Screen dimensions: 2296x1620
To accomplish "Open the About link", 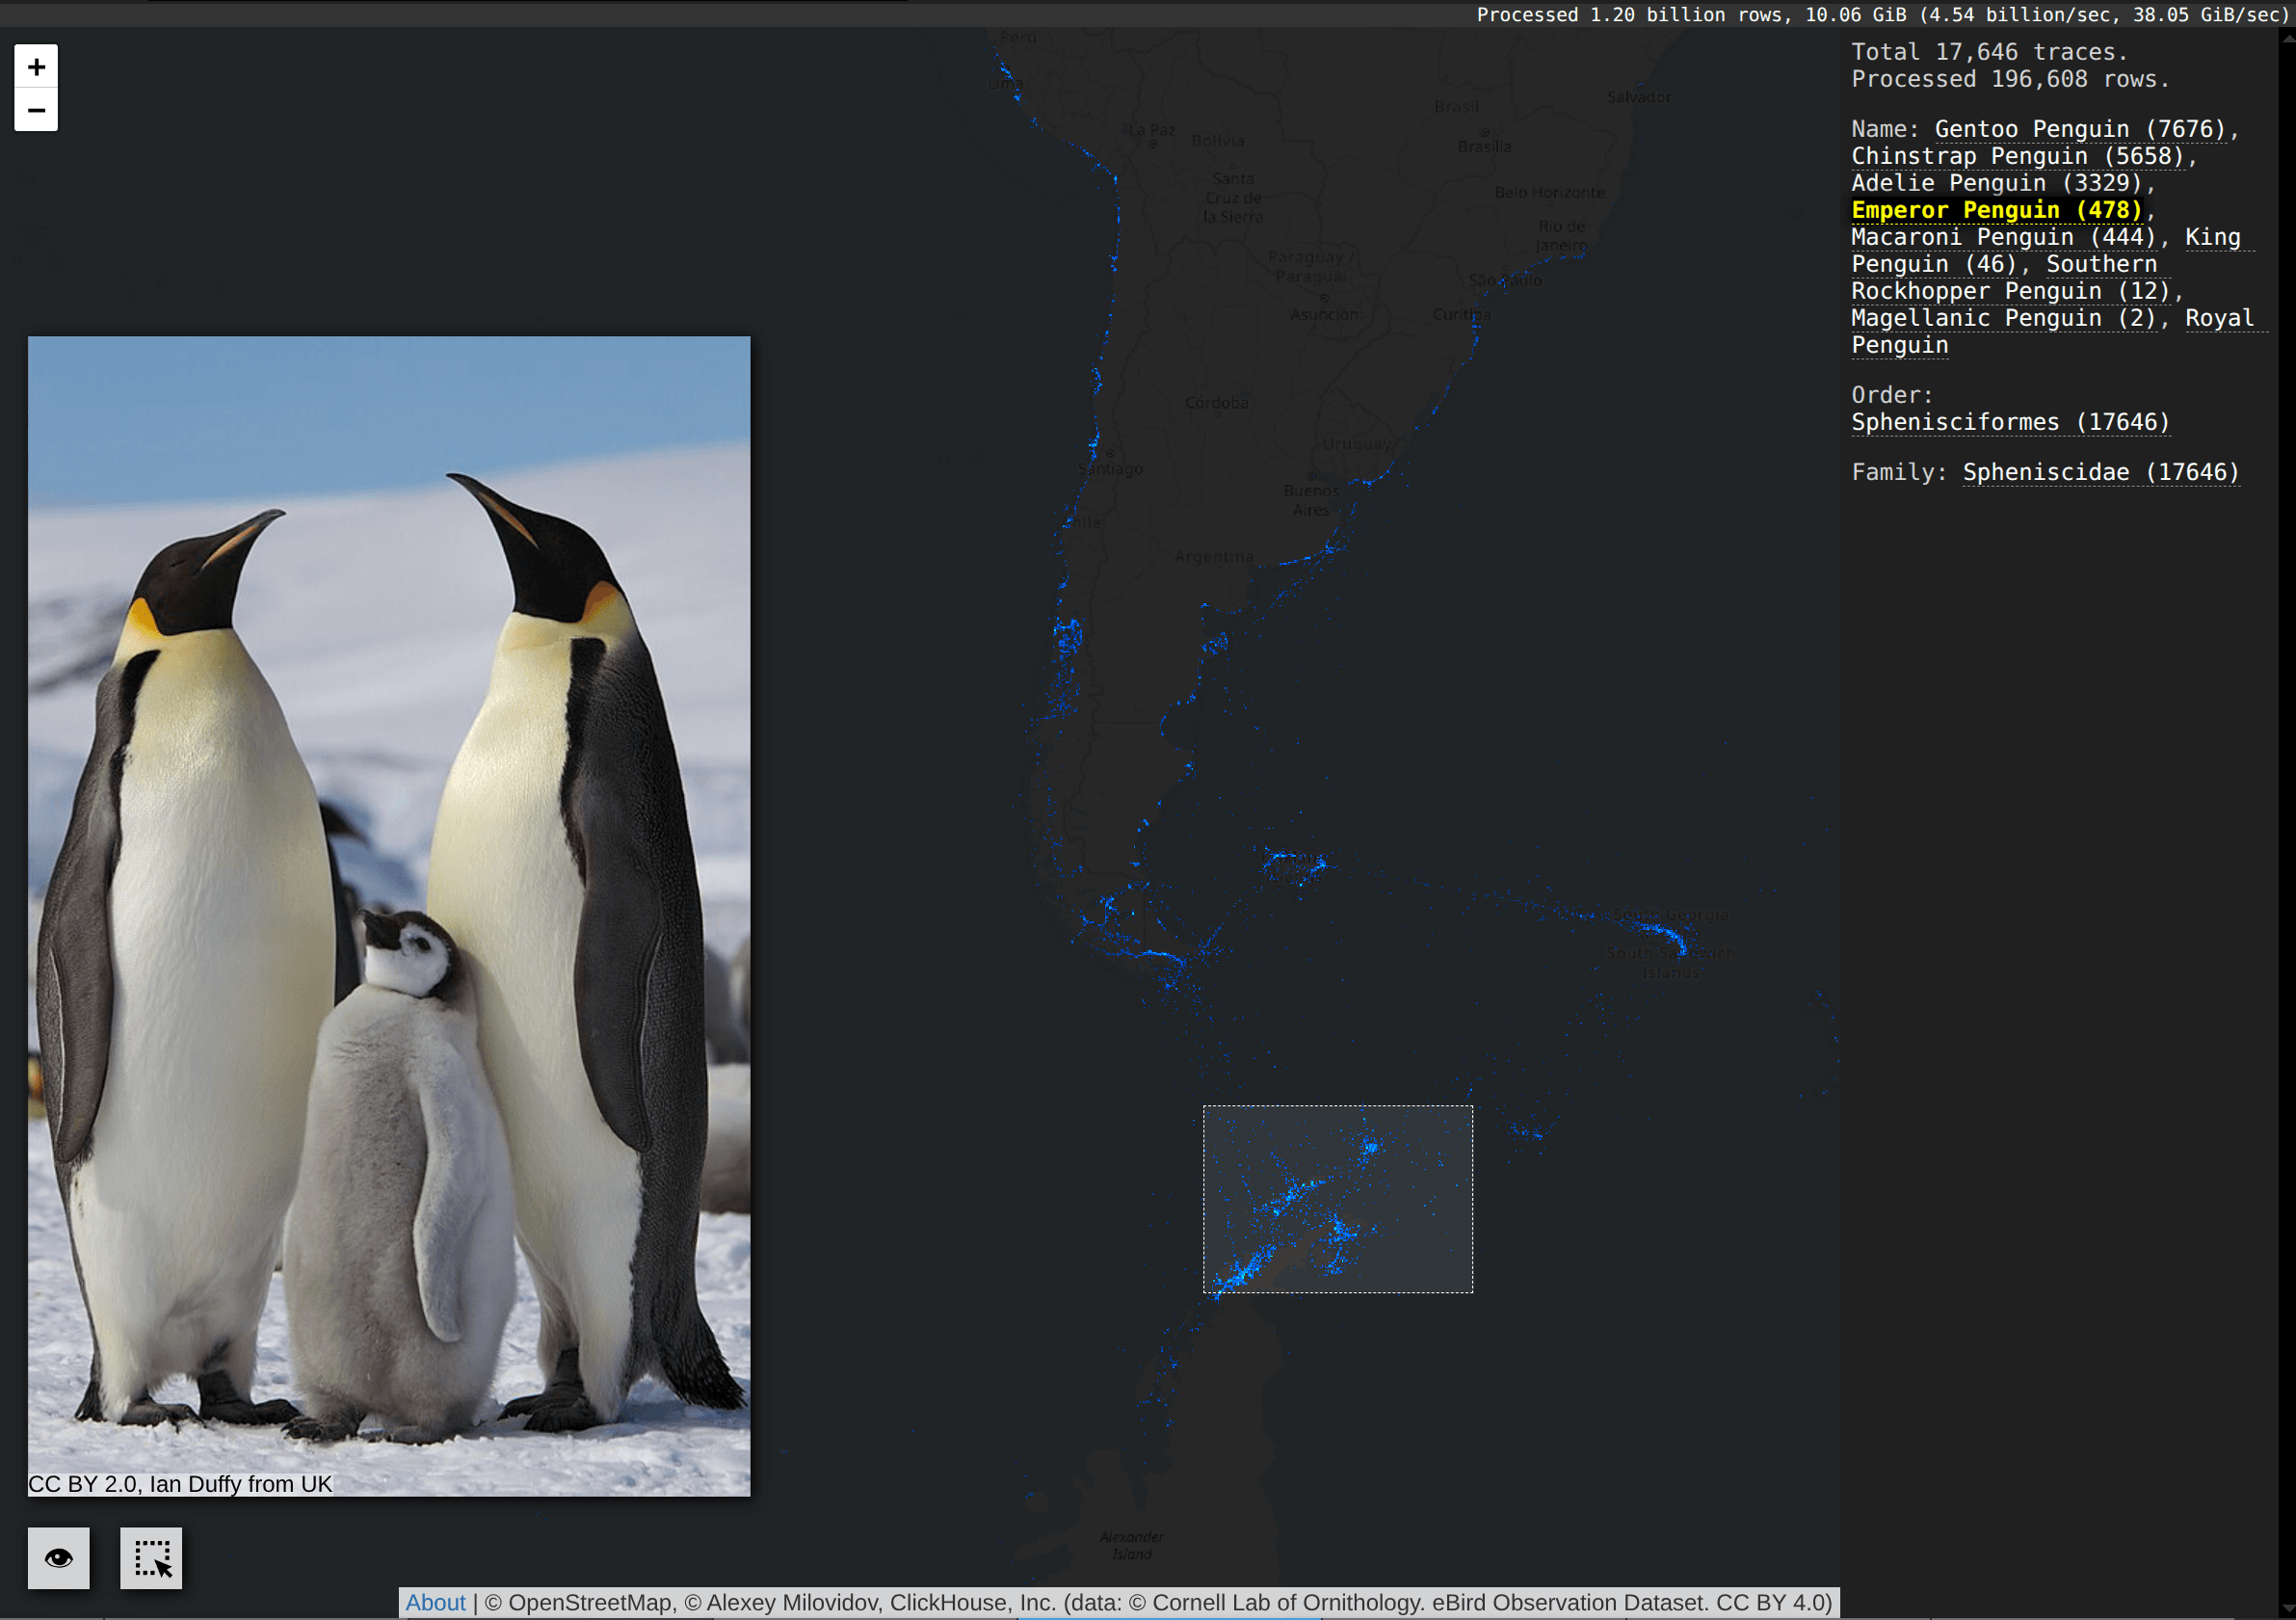I will coord(435,1602).
